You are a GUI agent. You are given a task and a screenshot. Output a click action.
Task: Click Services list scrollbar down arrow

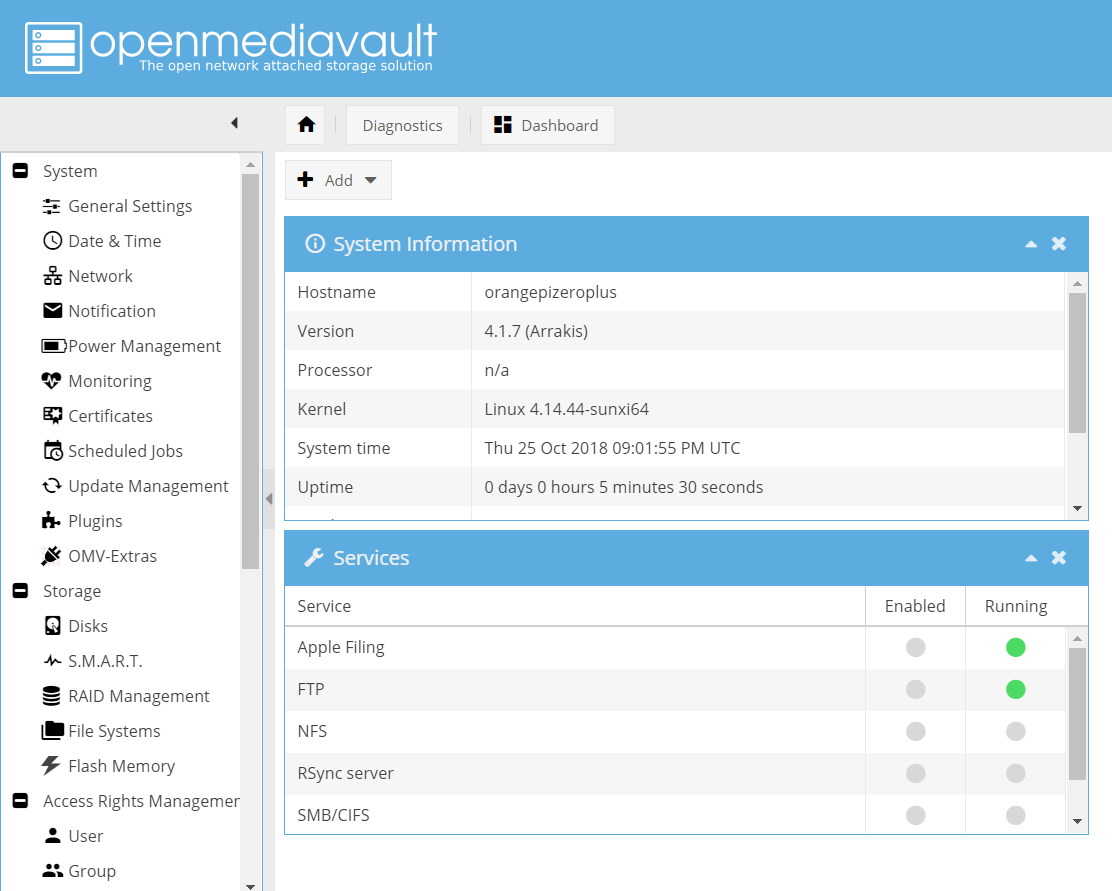click(1077, 821)
